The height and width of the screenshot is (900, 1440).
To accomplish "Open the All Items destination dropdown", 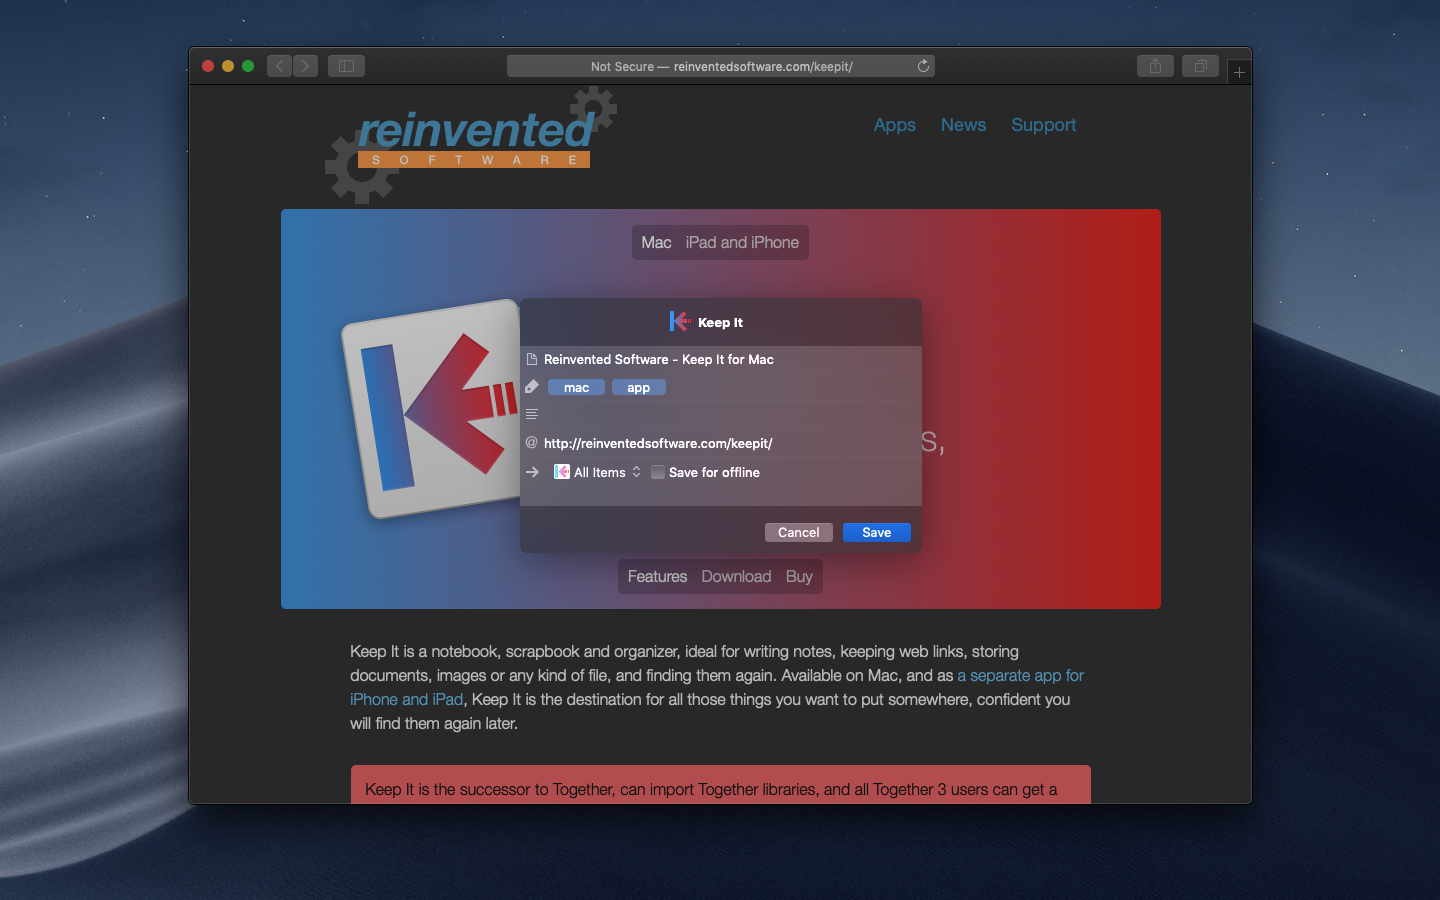I will (598, 472).
